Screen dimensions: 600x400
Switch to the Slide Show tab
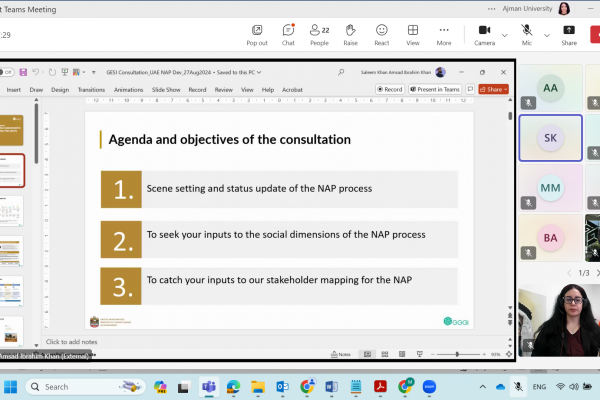click(x=166, y=89)
